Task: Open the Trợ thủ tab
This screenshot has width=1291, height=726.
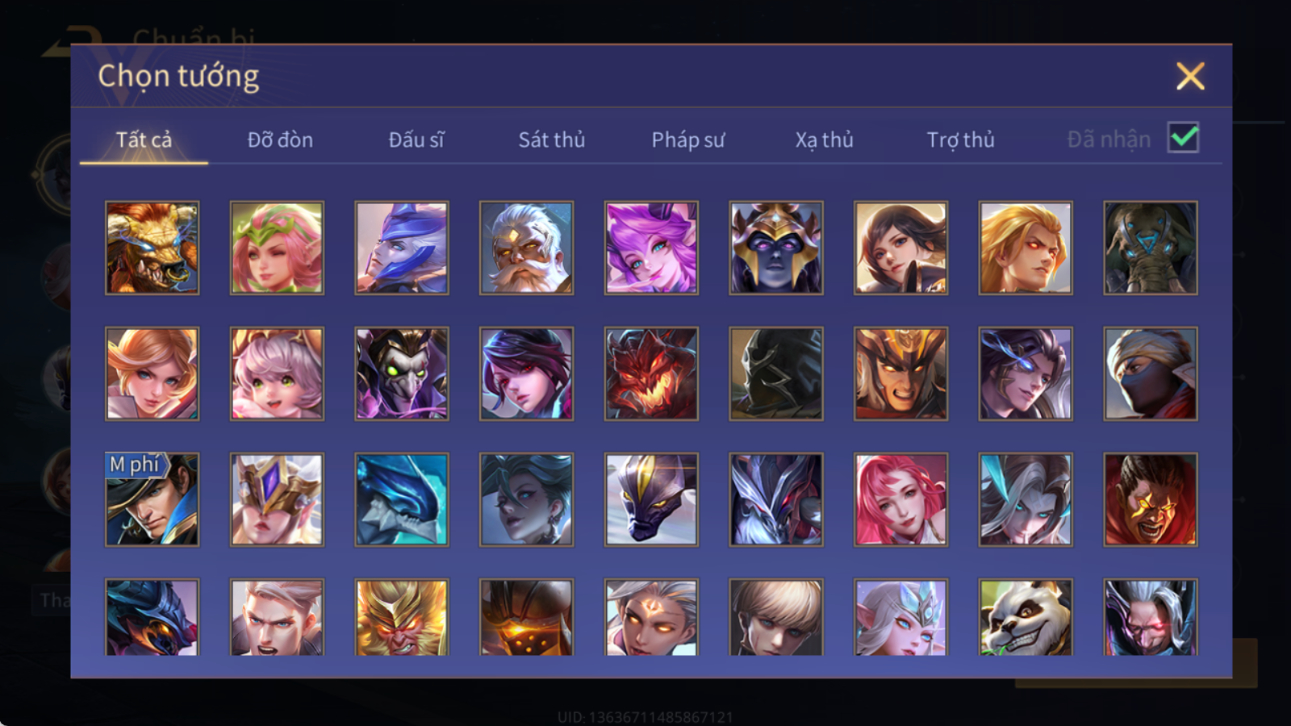Action: 960,140
